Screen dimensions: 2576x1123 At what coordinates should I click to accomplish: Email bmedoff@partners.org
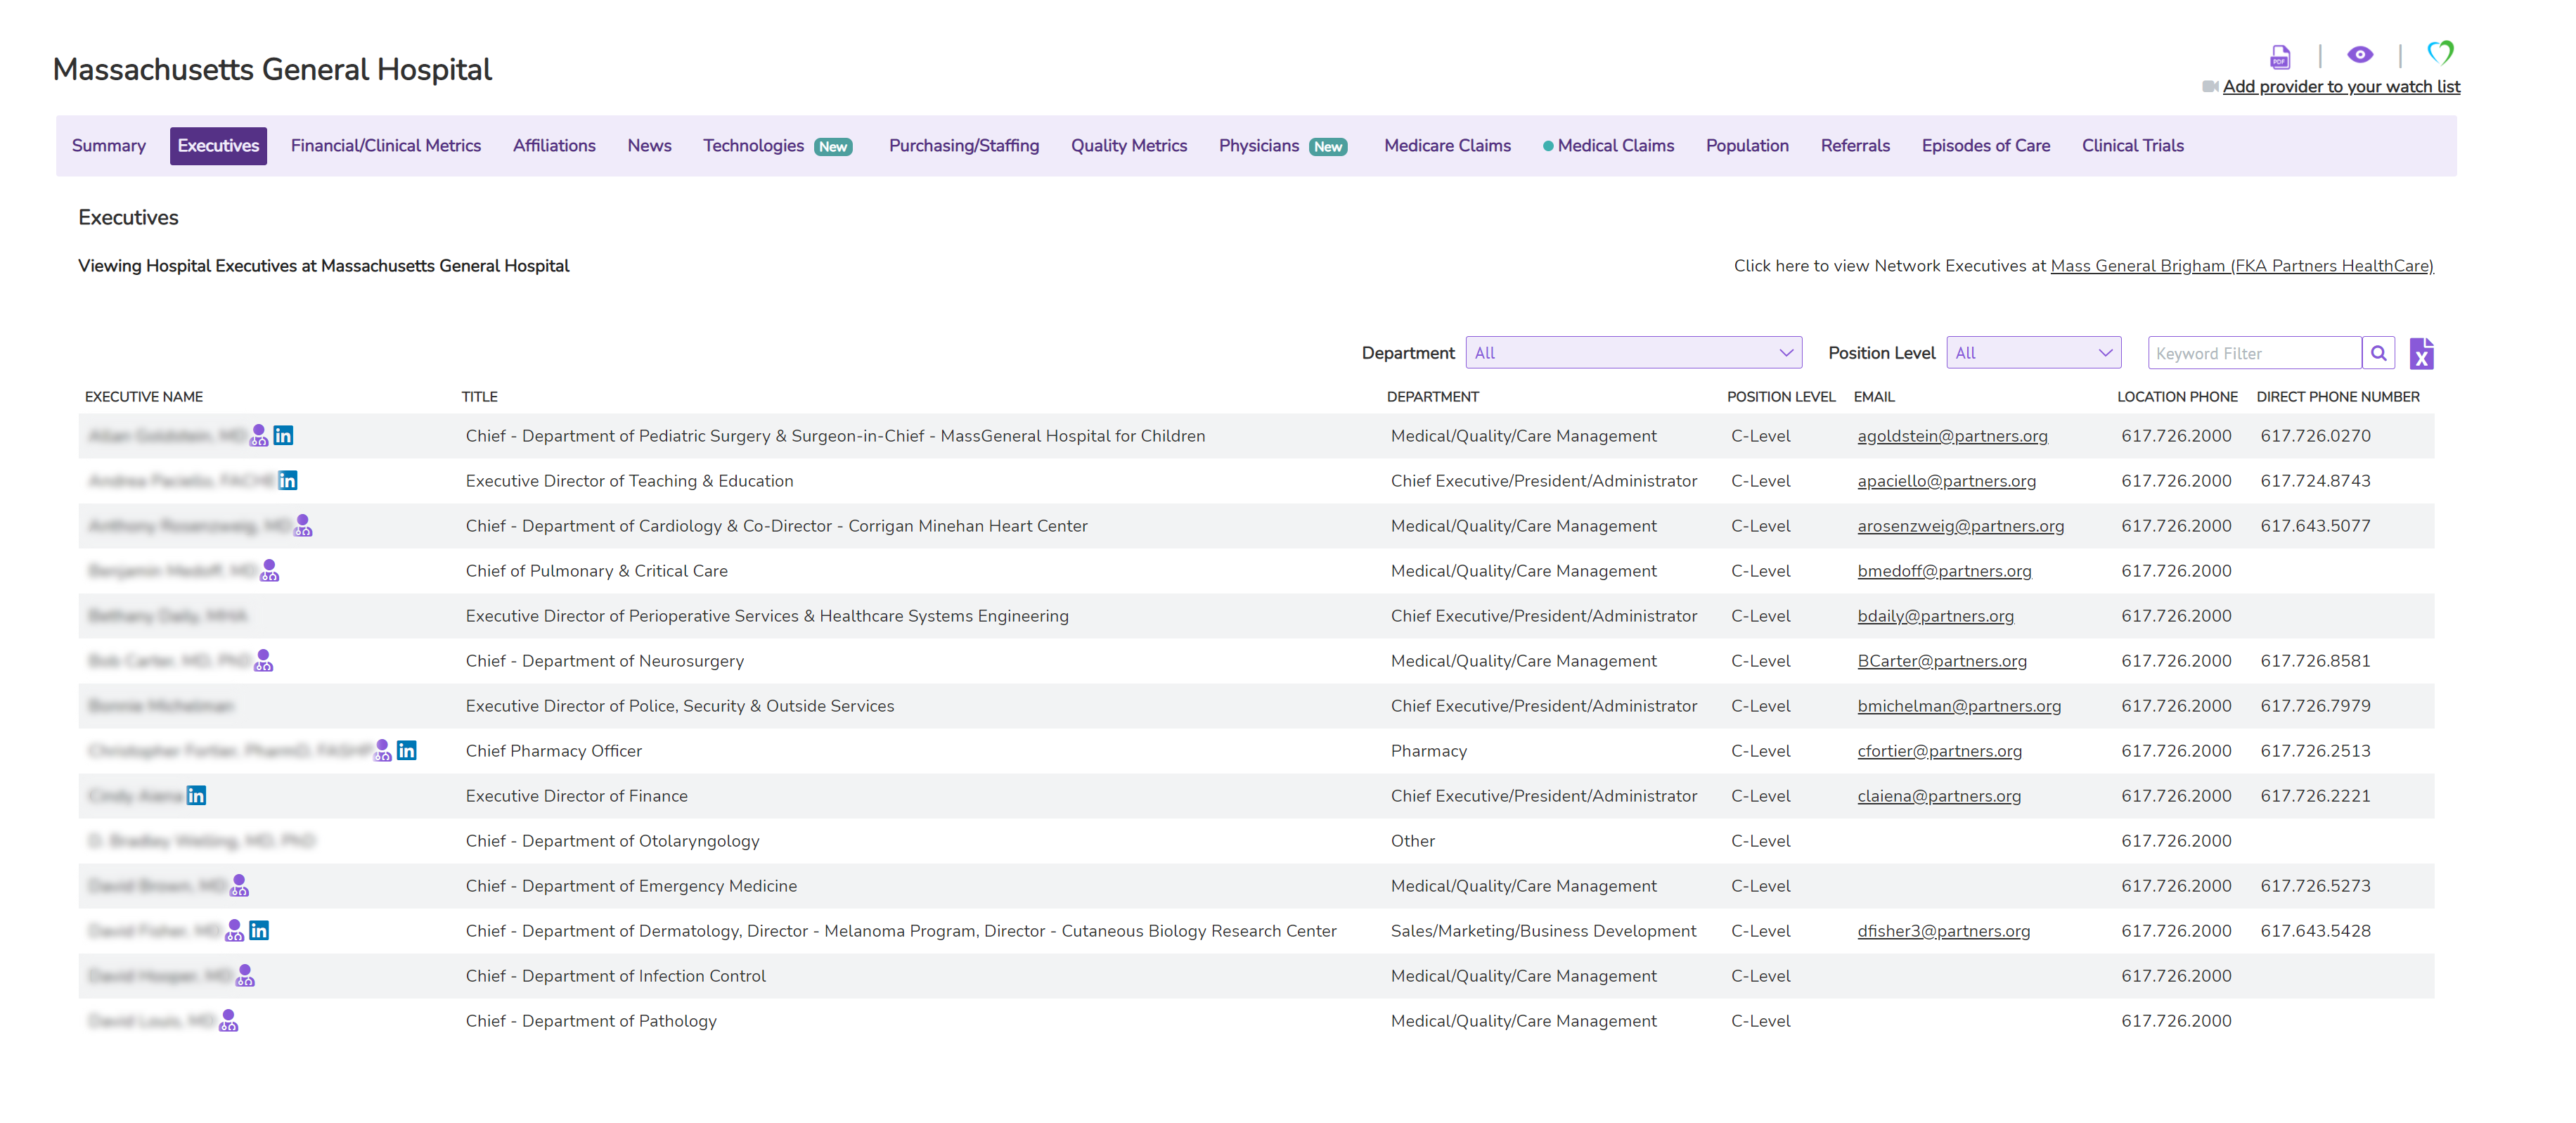(x=1944, y=571)
